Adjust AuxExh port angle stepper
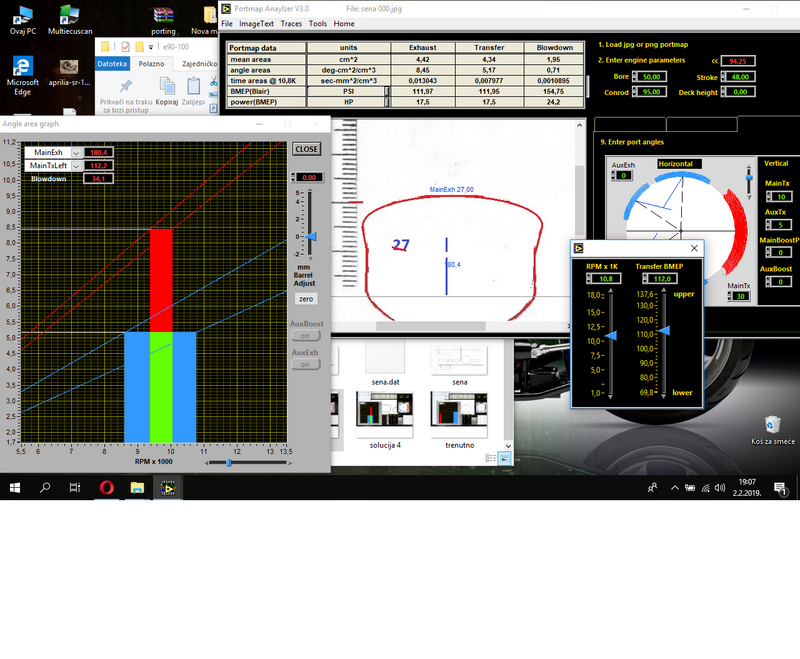 coord(613,175)
